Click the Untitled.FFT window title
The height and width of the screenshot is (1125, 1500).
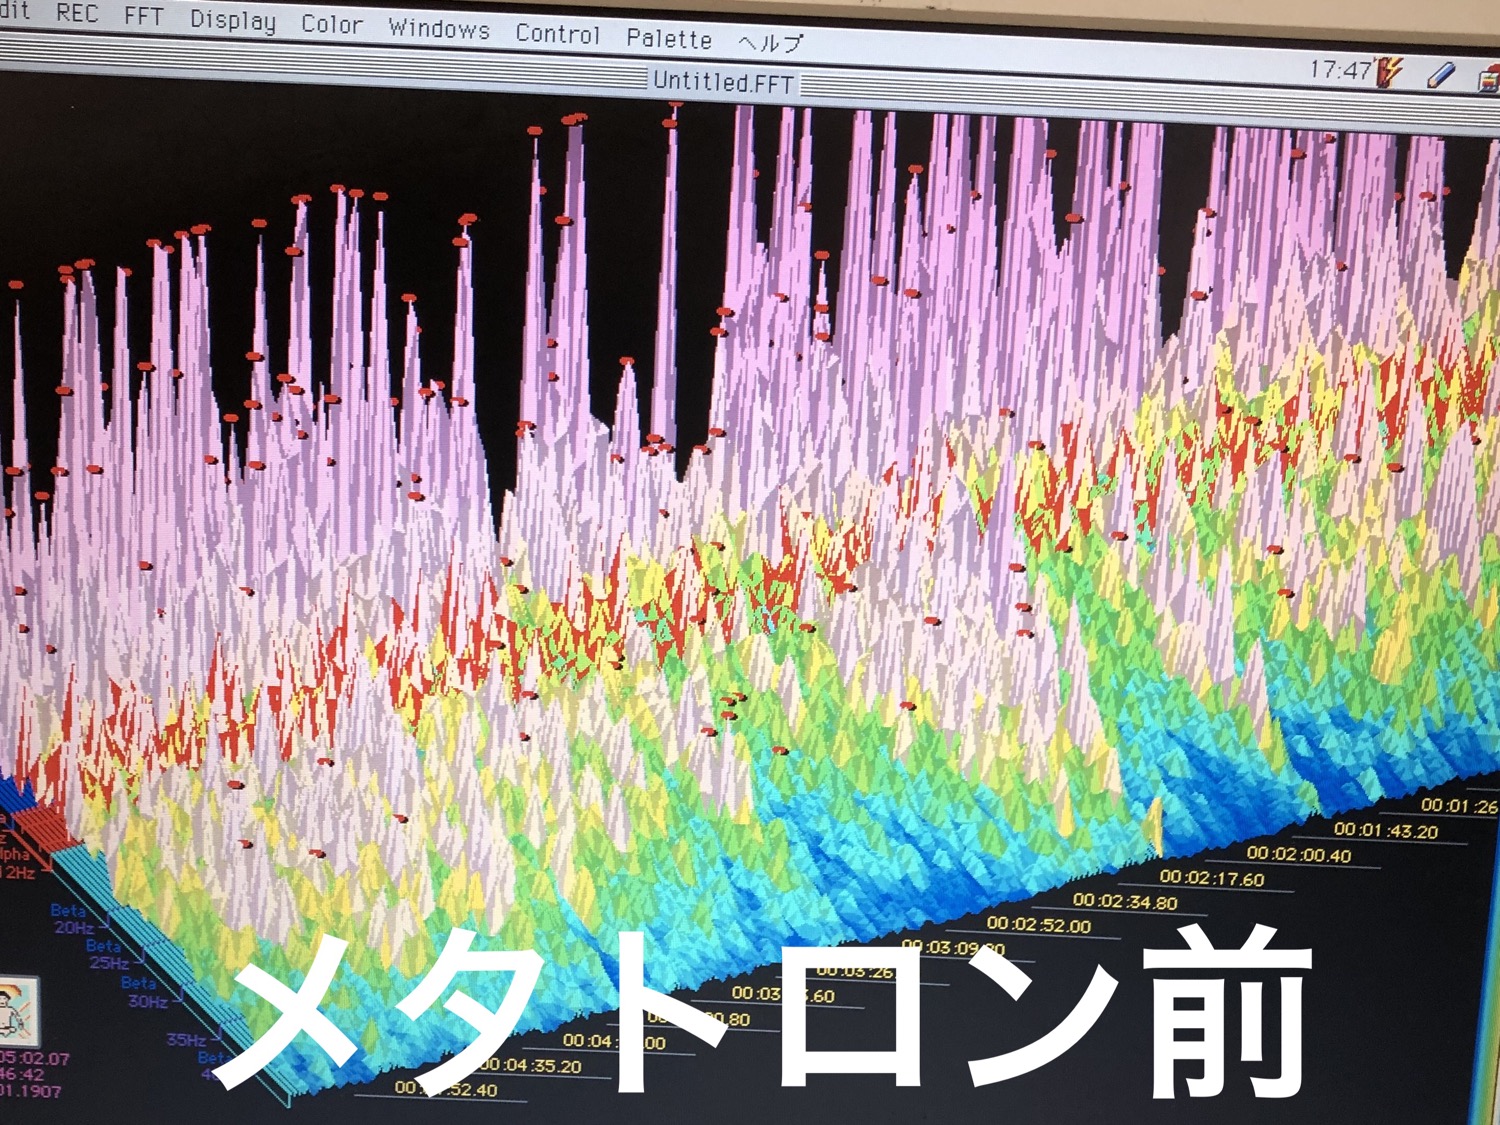point(722,82)
